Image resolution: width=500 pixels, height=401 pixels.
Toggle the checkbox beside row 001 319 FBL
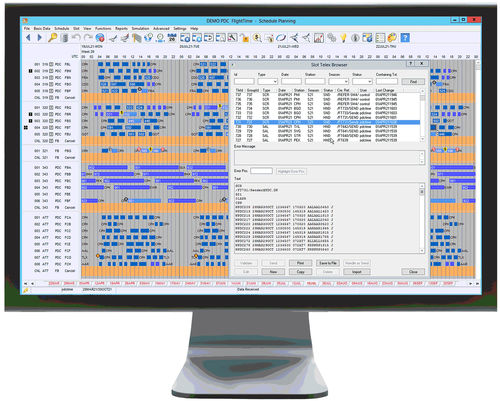(x=51, y=64)
